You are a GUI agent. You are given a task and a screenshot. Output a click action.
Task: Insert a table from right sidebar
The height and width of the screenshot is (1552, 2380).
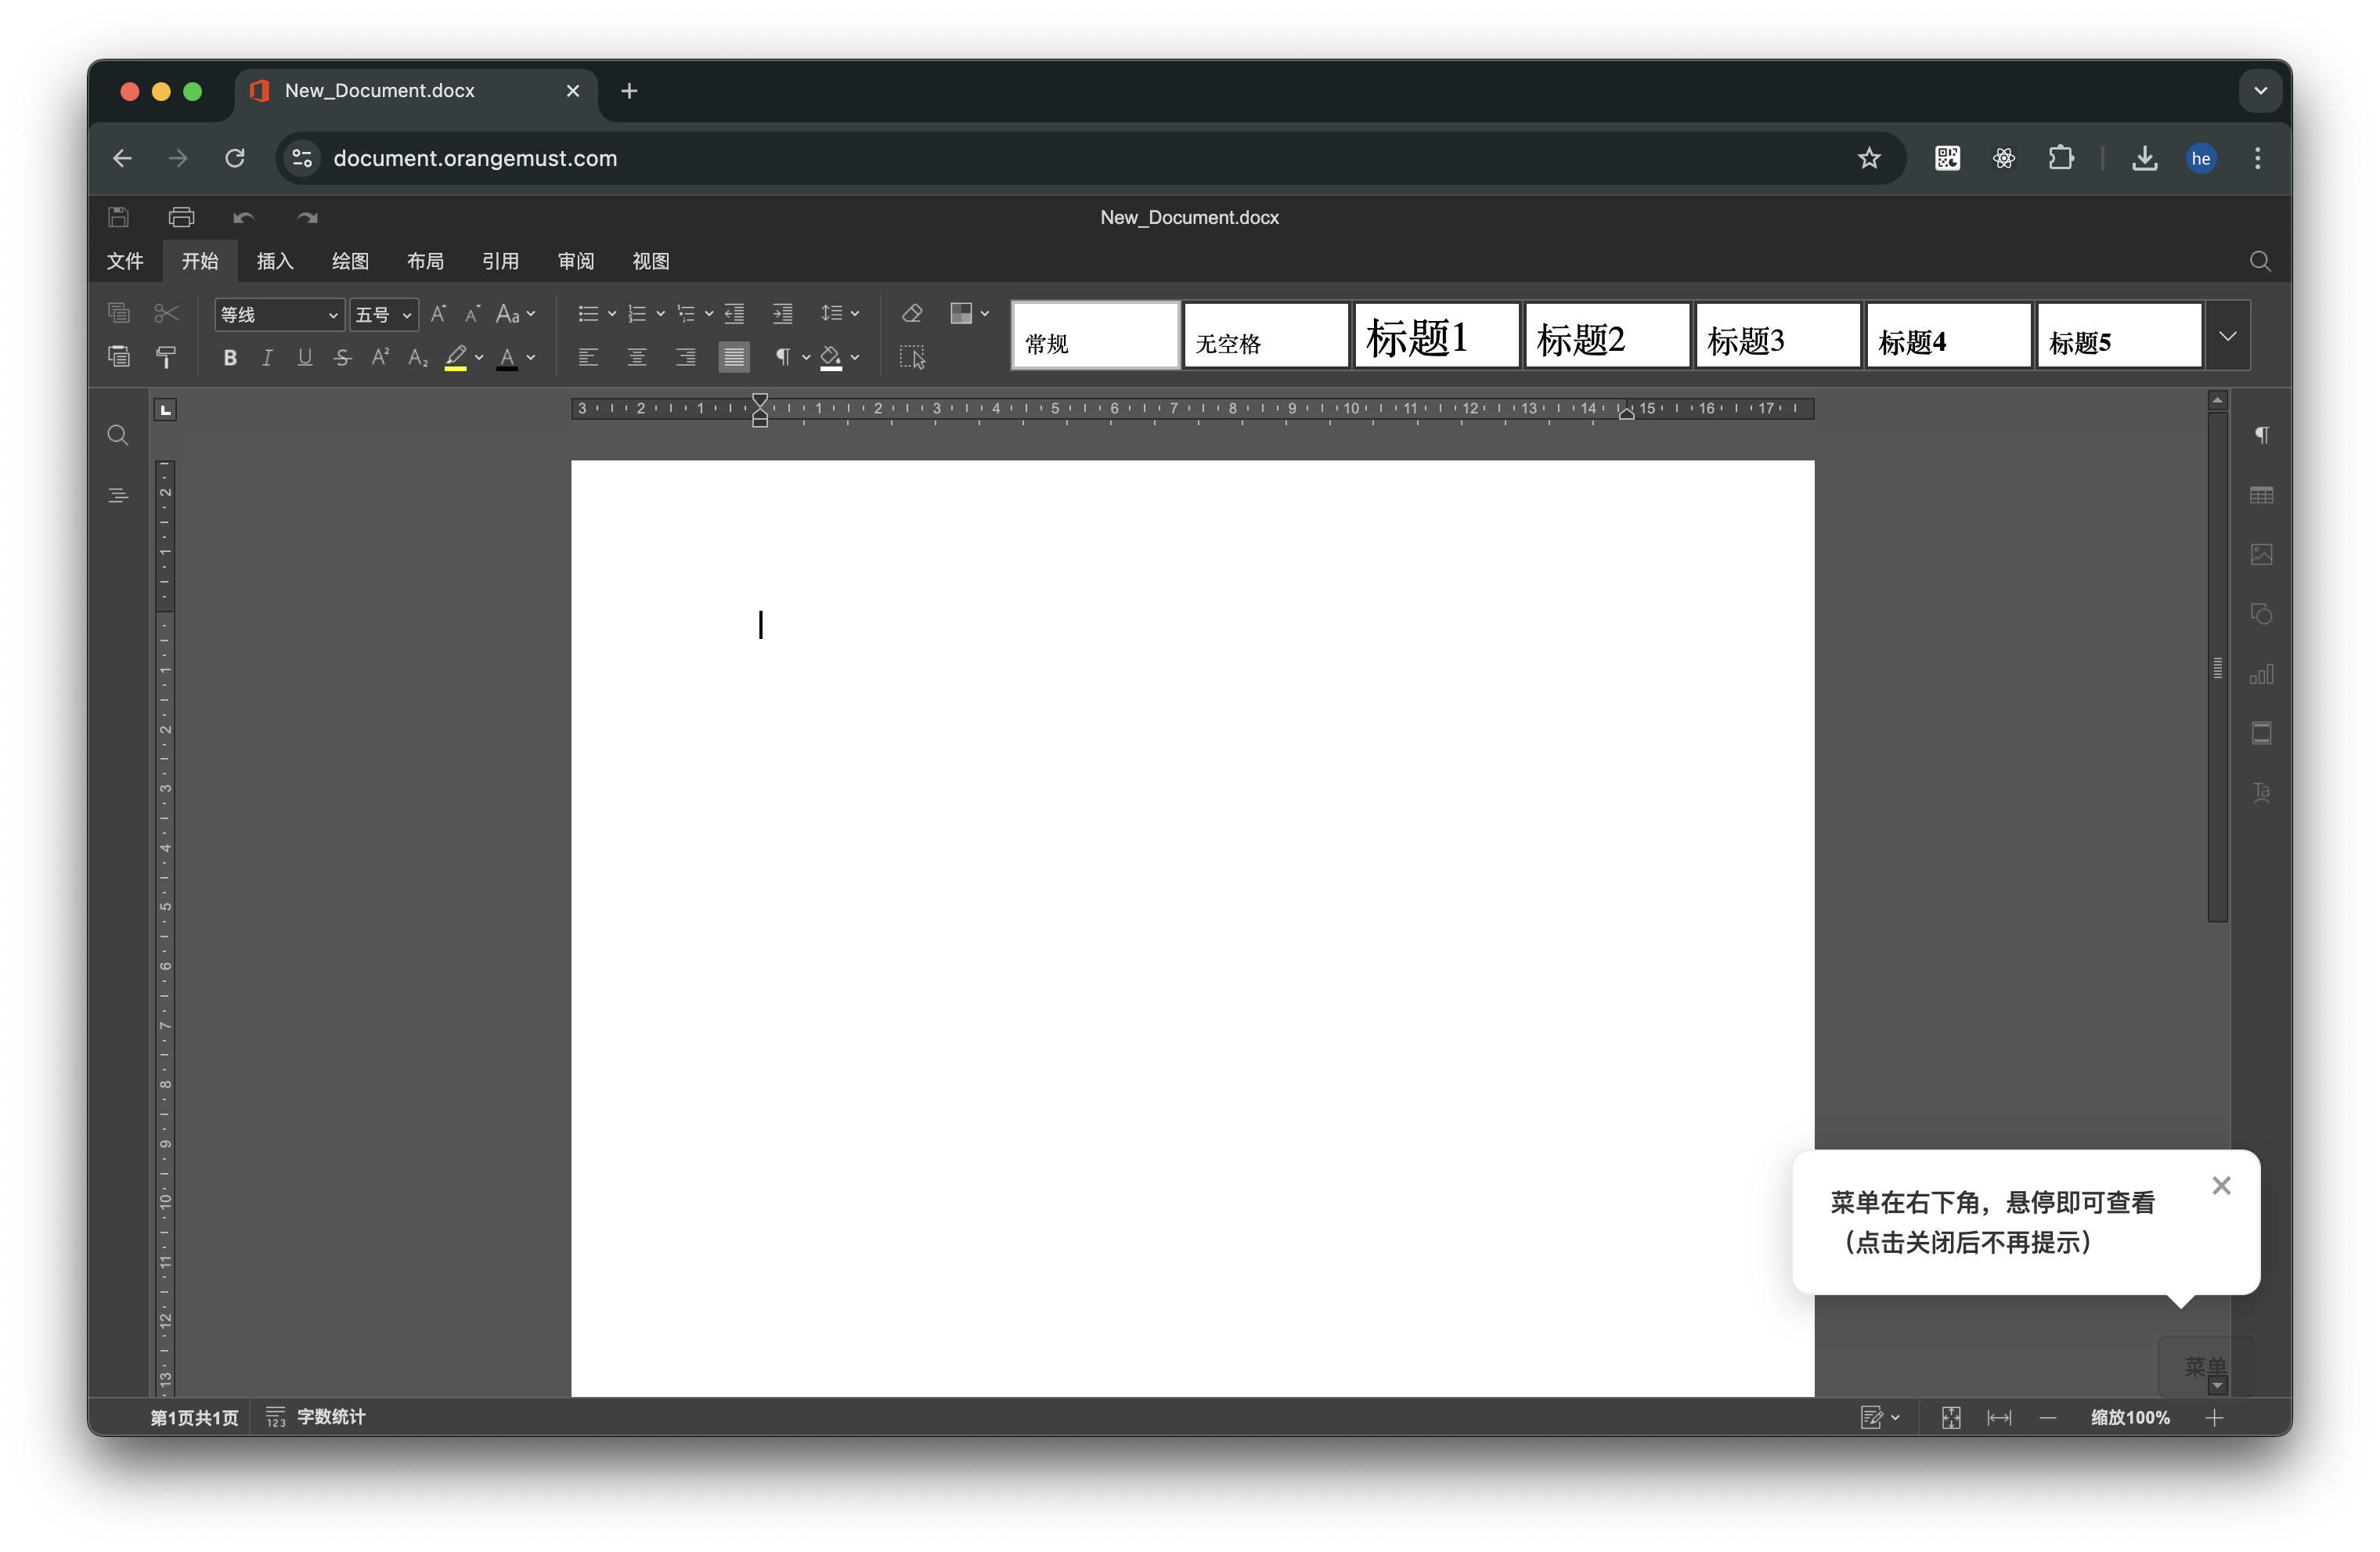pos(2261,496)
